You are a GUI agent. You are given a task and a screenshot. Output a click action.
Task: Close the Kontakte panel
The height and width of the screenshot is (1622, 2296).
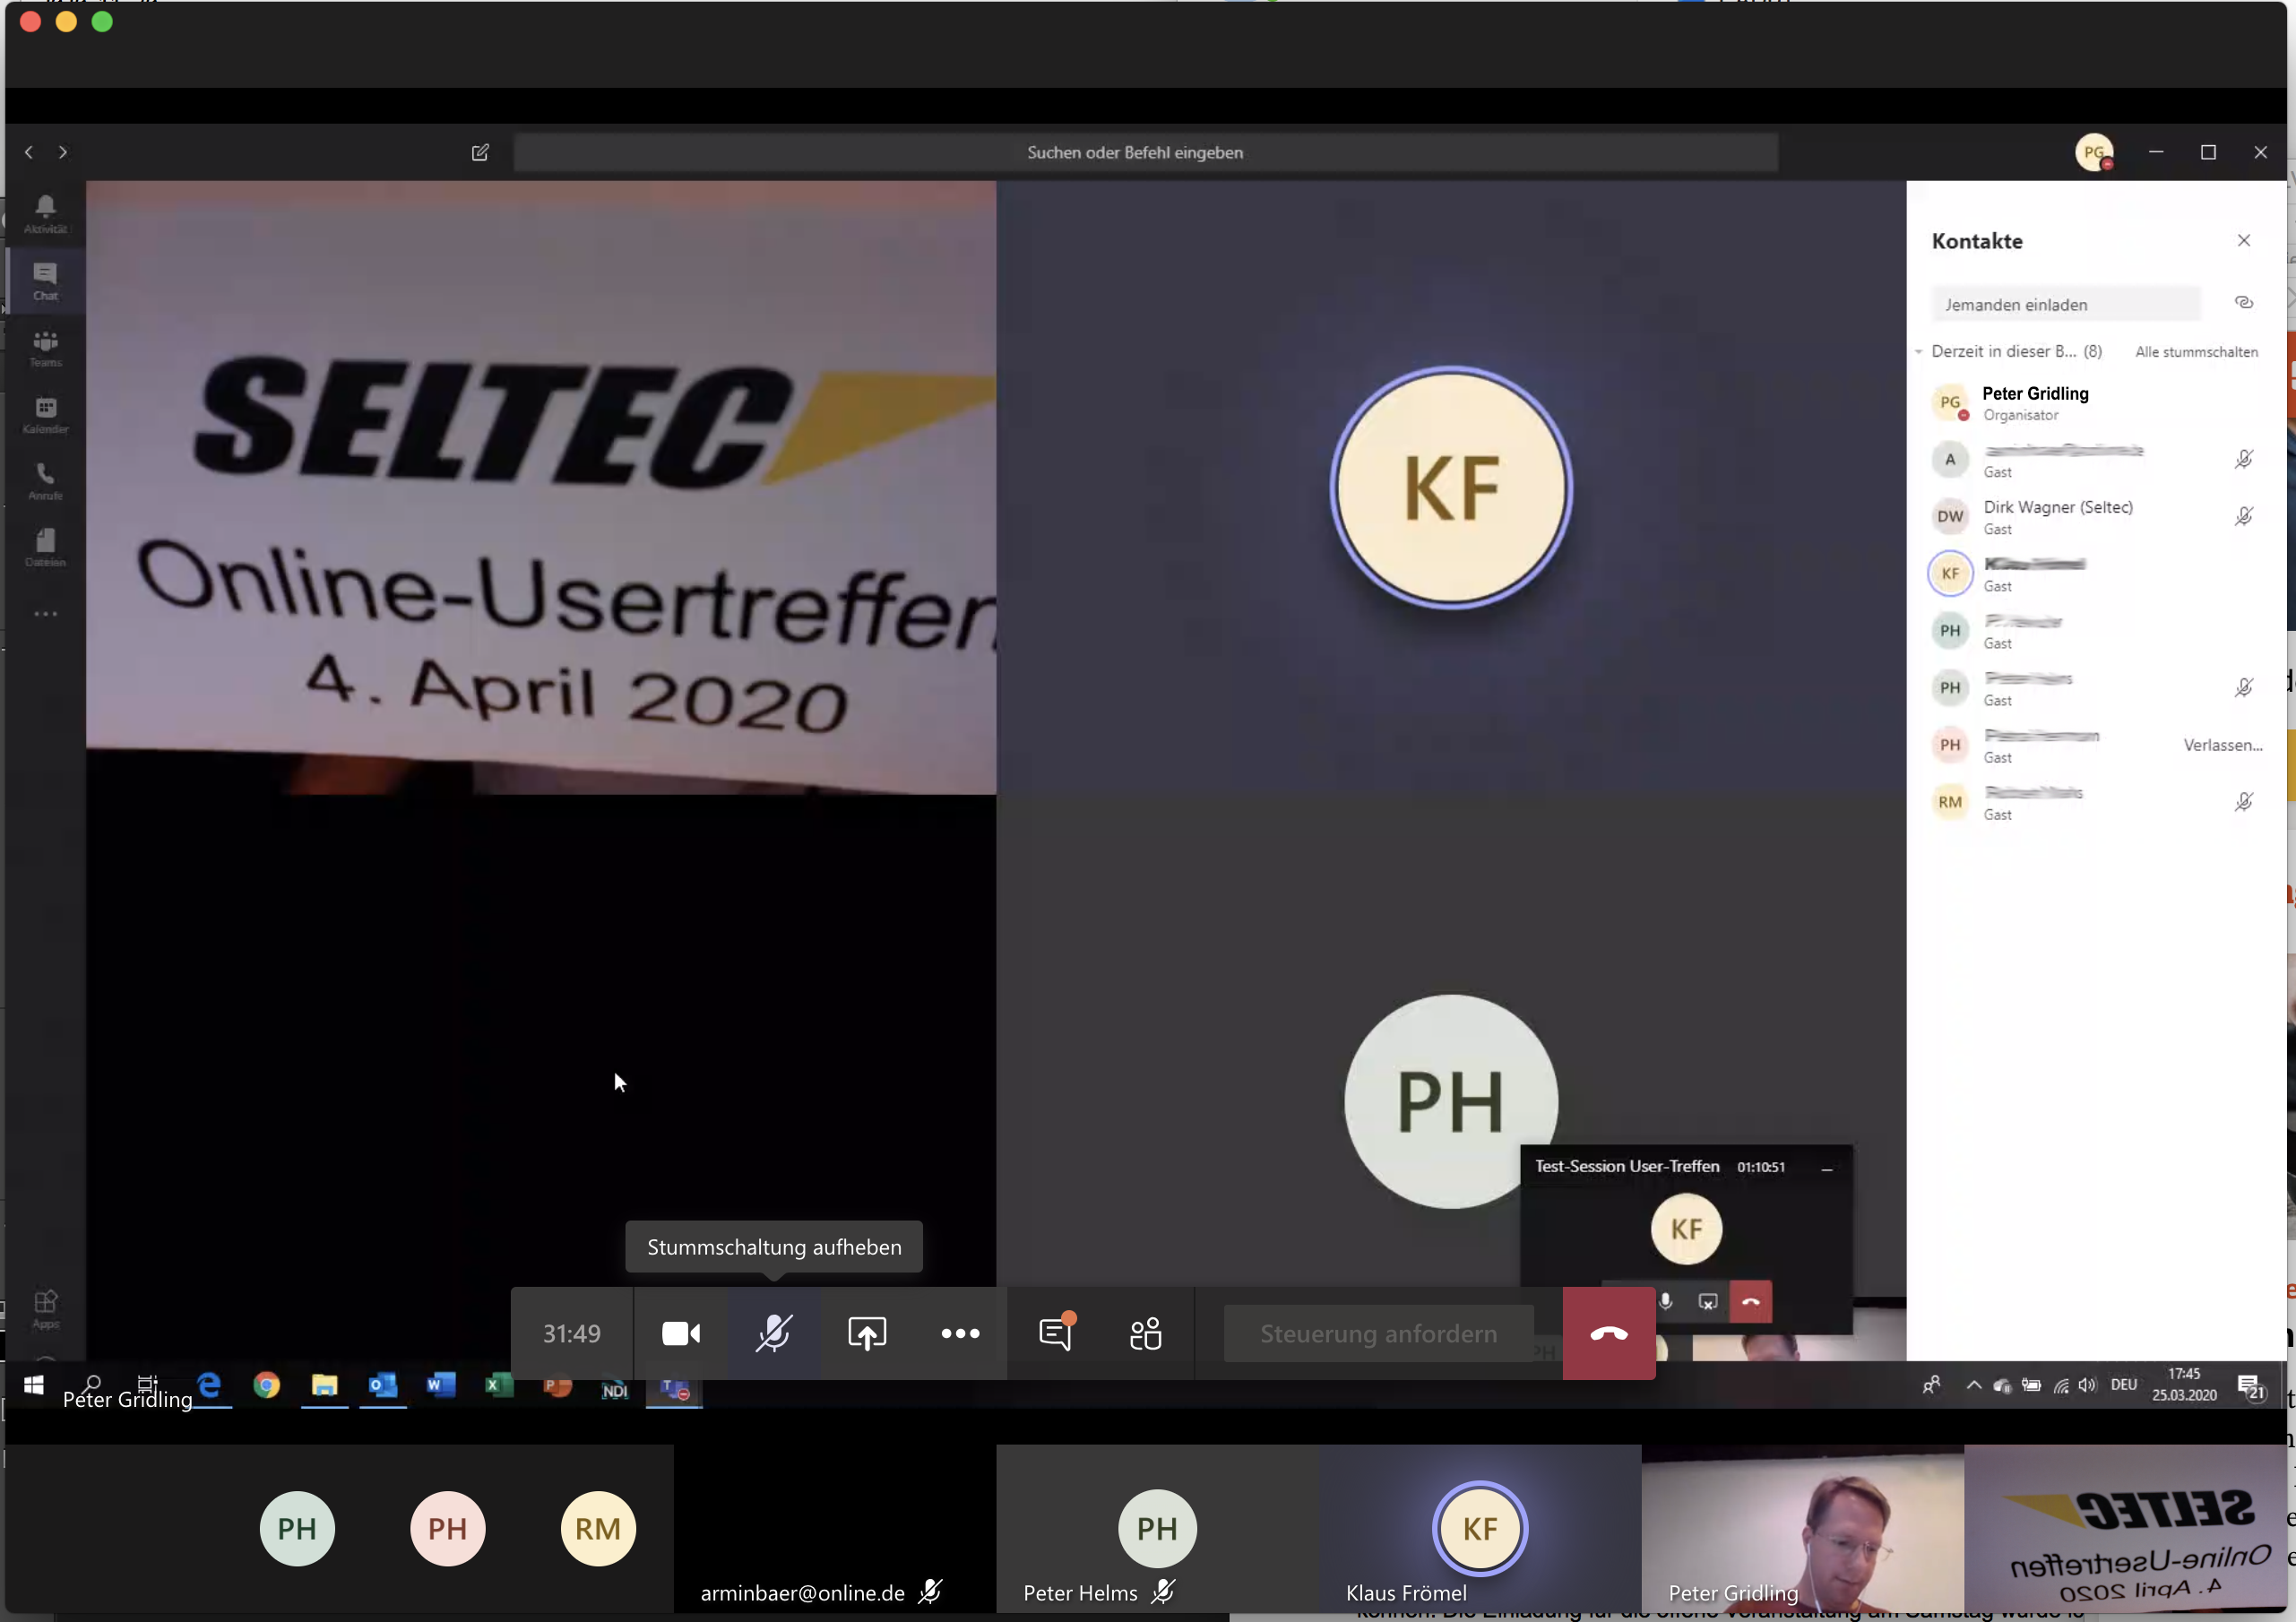(2244, 240)
